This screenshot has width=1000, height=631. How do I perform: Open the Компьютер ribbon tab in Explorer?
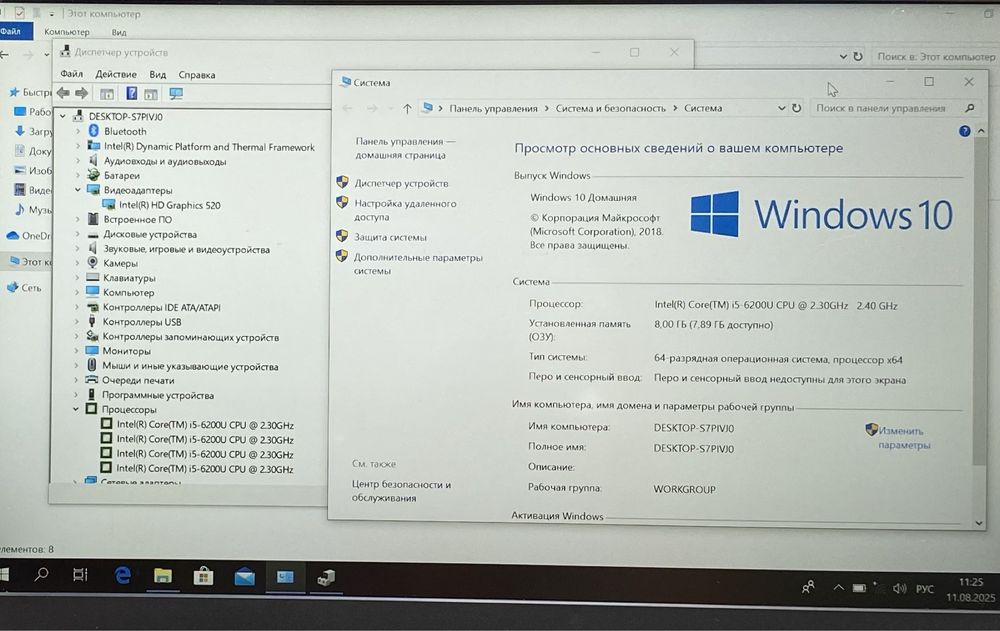click(x=67, y=32)
